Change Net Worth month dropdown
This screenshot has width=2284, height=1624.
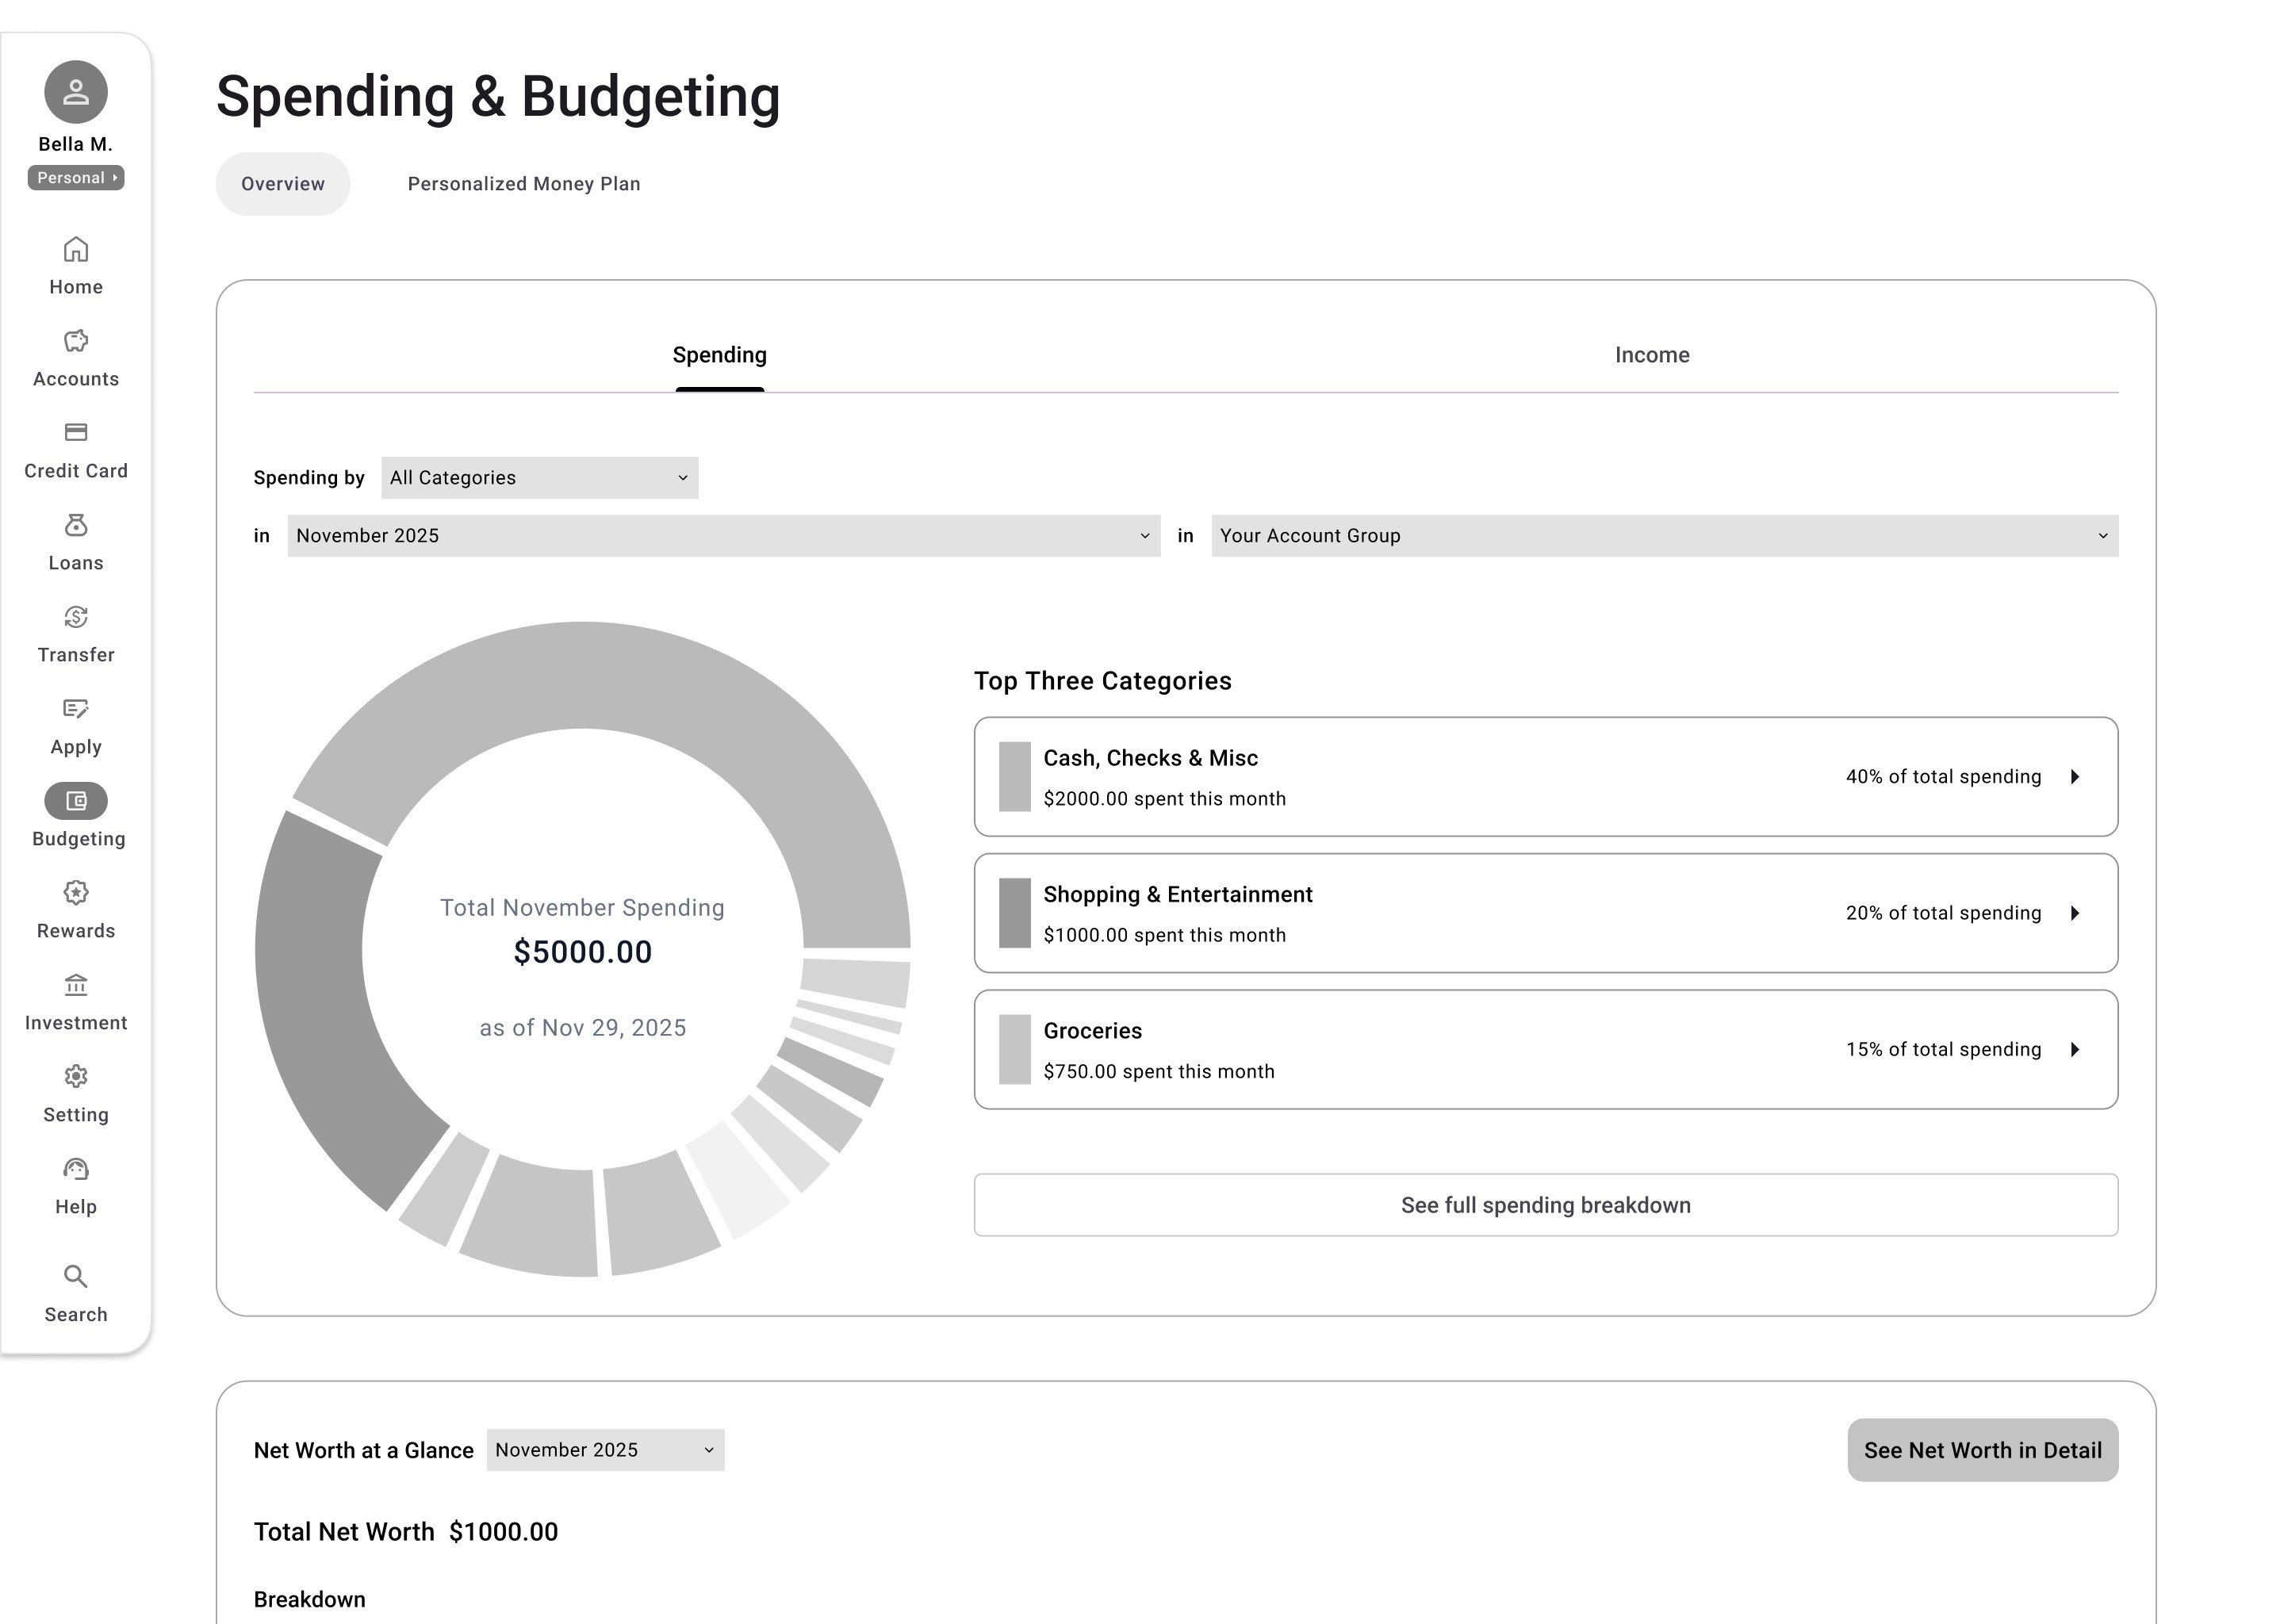[x=605, y=1450]
